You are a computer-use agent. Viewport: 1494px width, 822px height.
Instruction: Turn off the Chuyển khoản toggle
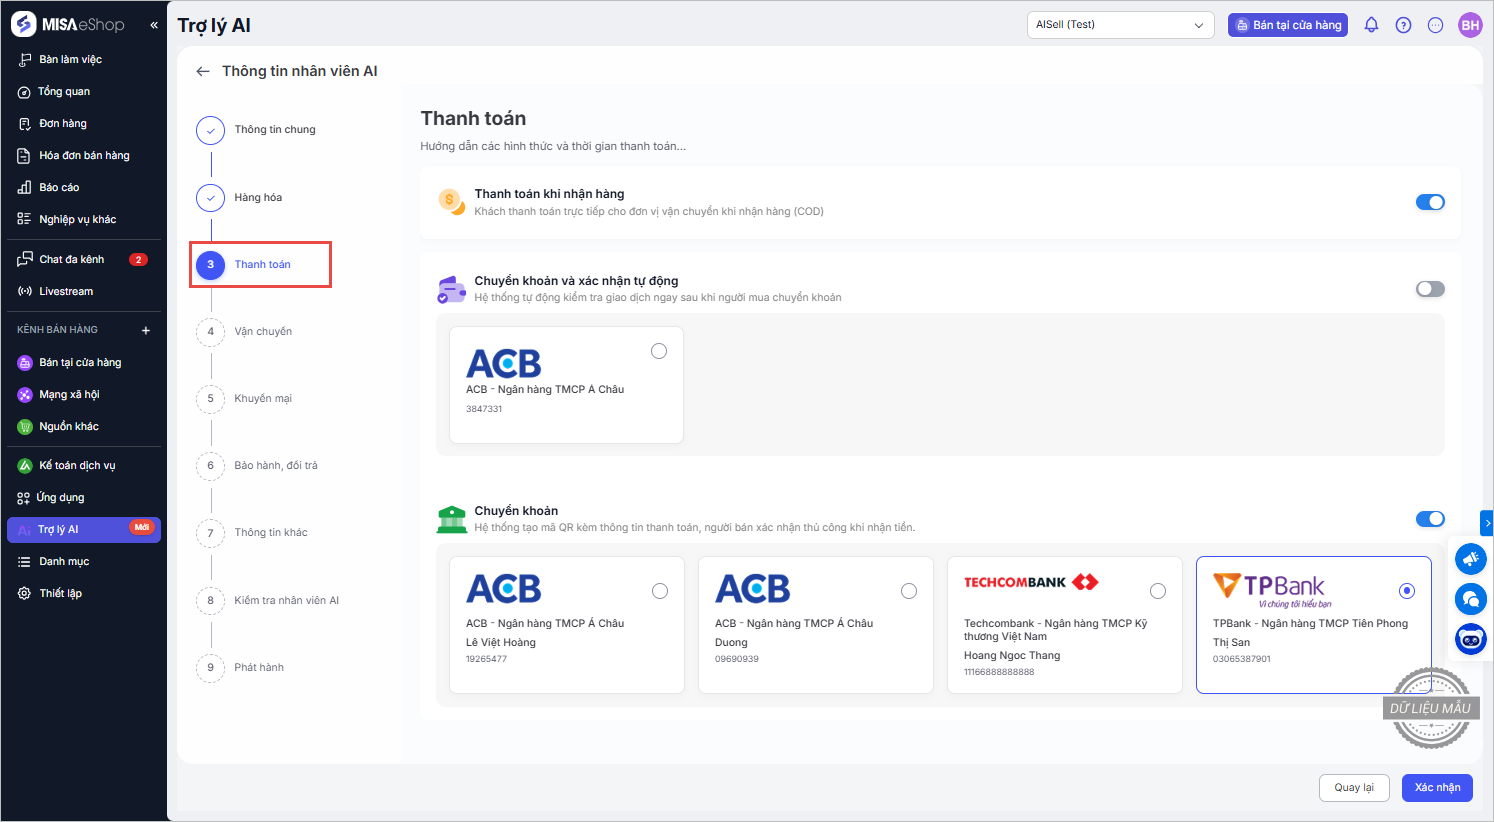[1429, 519]
